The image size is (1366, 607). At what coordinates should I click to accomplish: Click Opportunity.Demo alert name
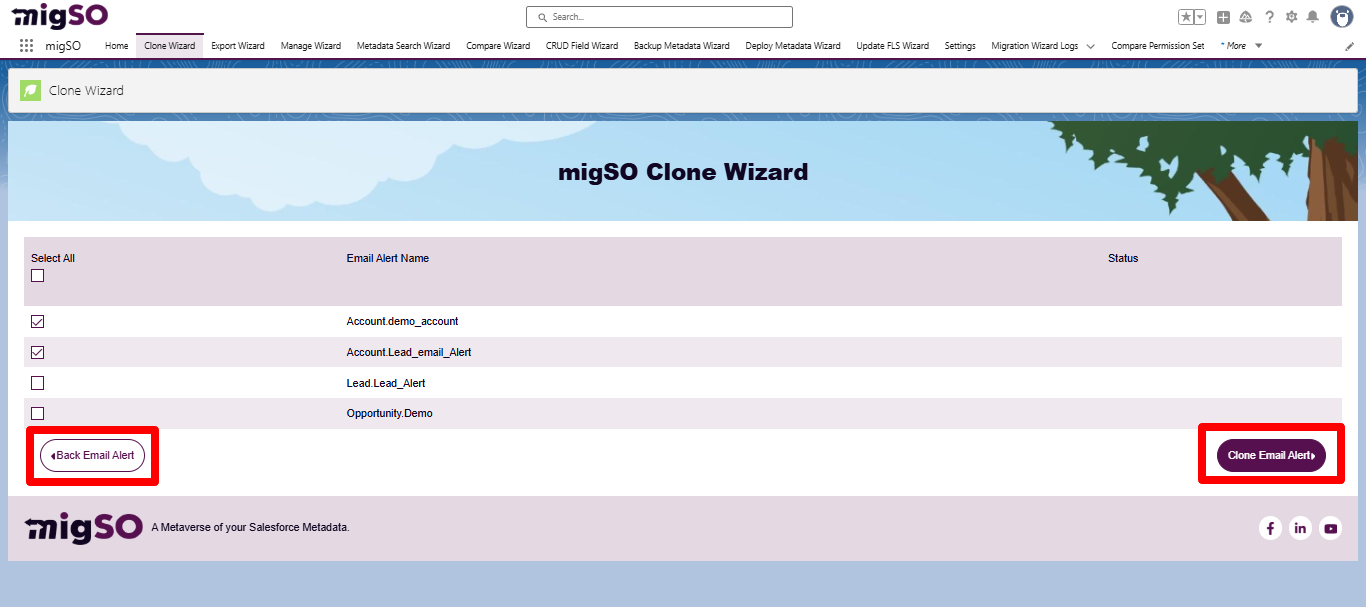pyautogui.click(x=390, y=413)
